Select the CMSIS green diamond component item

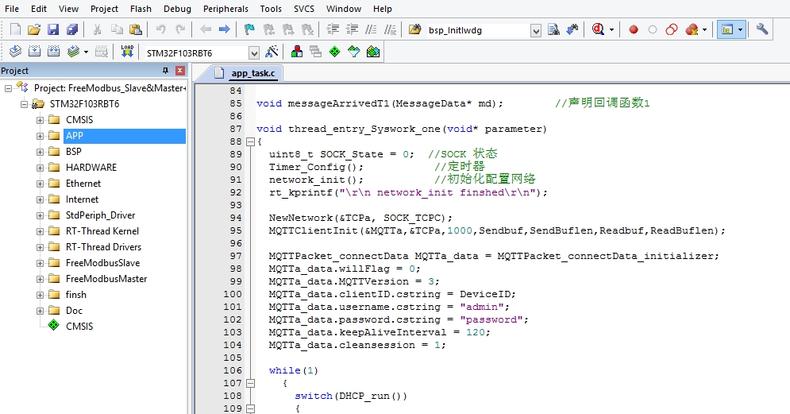79,326
